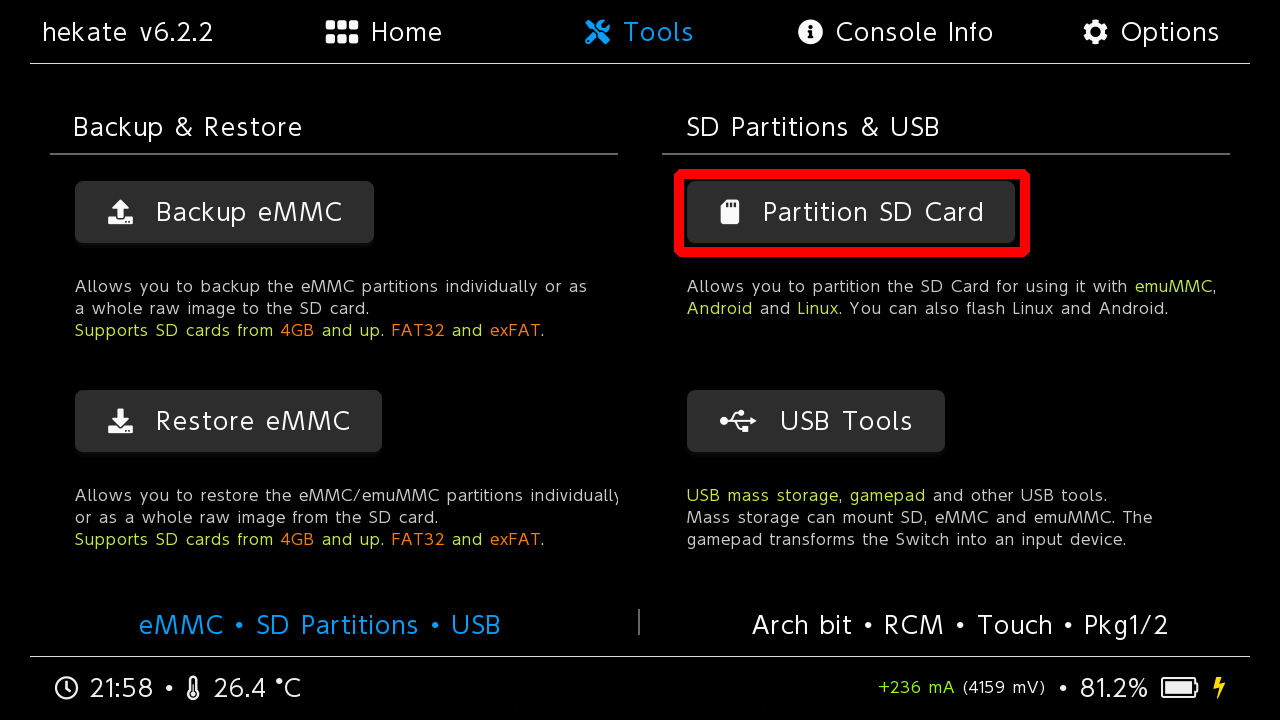Click the upload icon on Backup eMMC
This screenshot has height=720, width=1280.
pos(120,212)
